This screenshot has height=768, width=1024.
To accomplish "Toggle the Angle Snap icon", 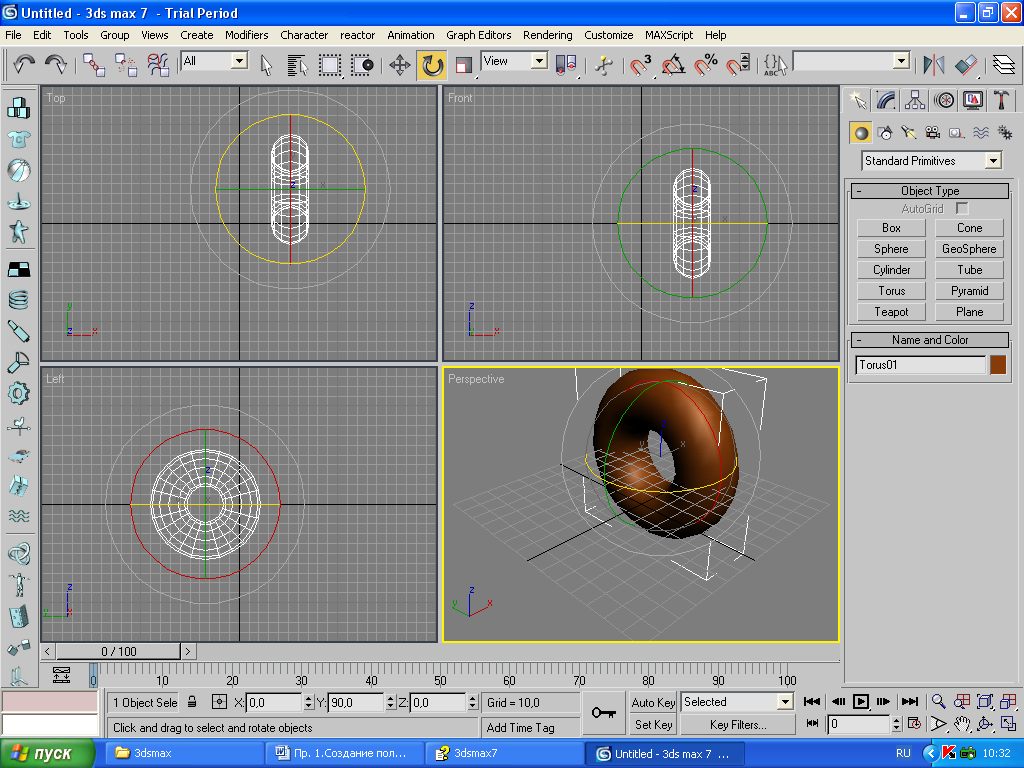I will click(673, 65).
